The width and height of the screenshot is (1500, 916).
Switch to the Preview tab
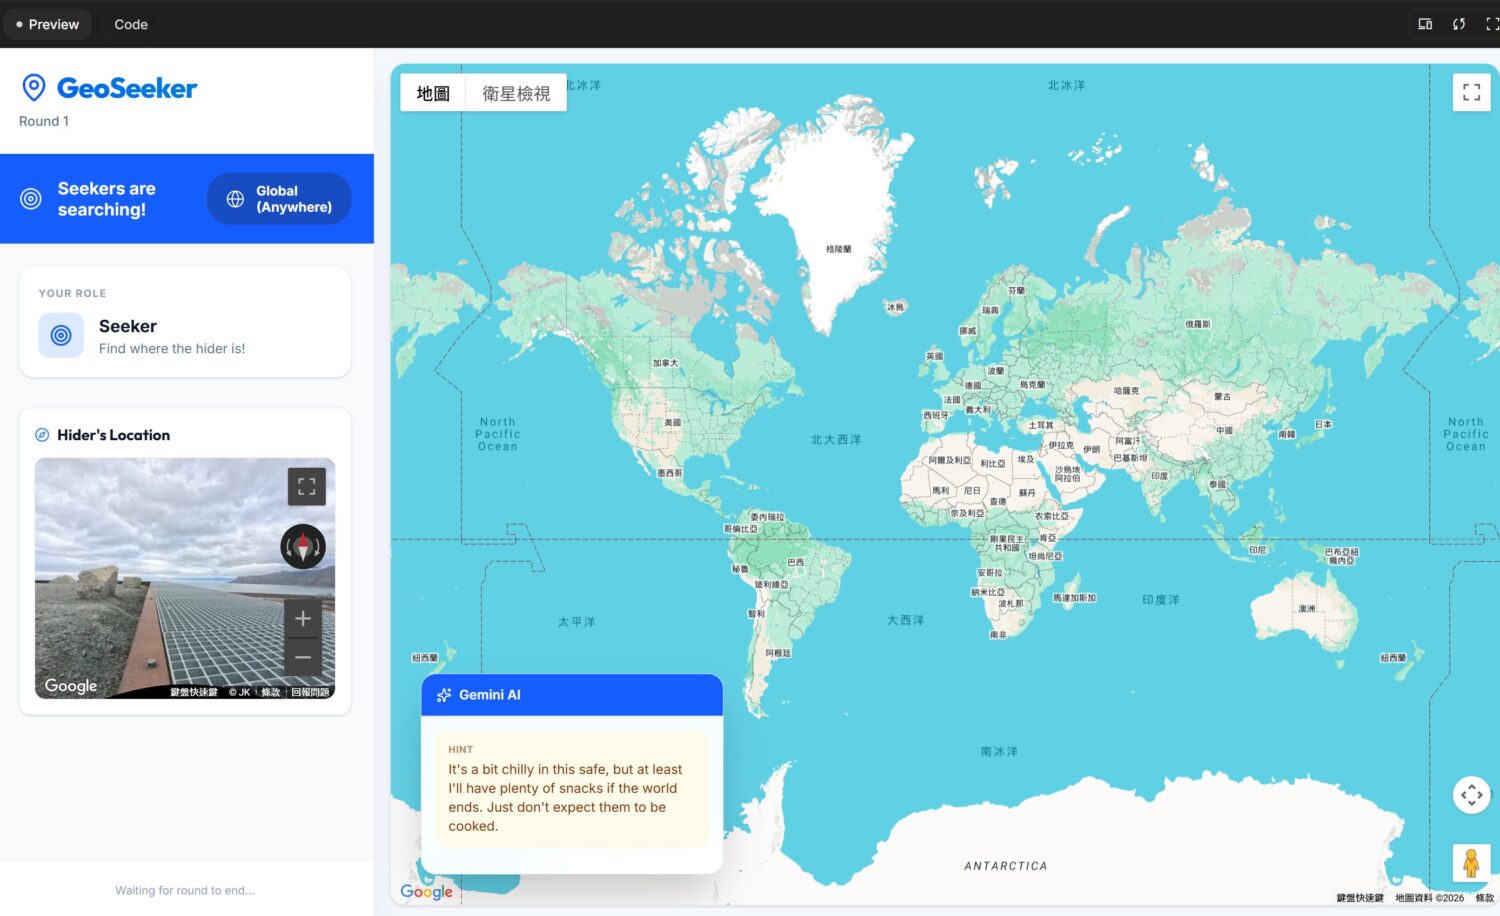[48, 24]
